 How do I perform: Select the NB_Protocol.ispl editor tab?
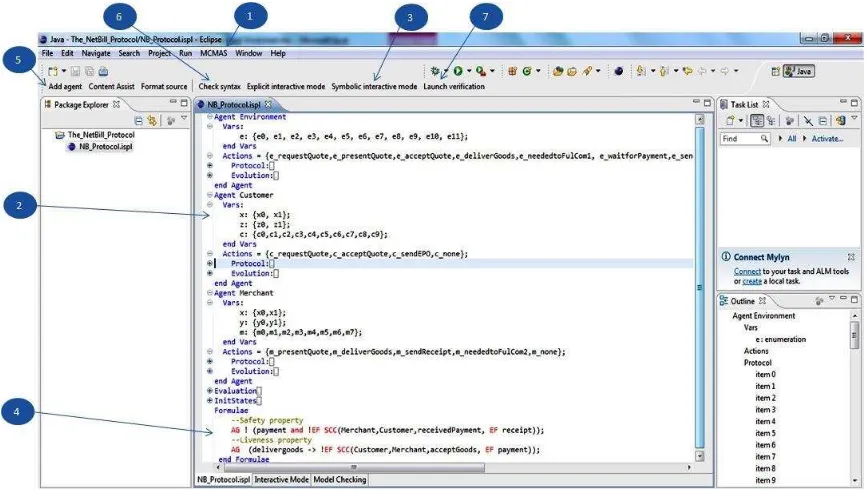click(235, 104)
